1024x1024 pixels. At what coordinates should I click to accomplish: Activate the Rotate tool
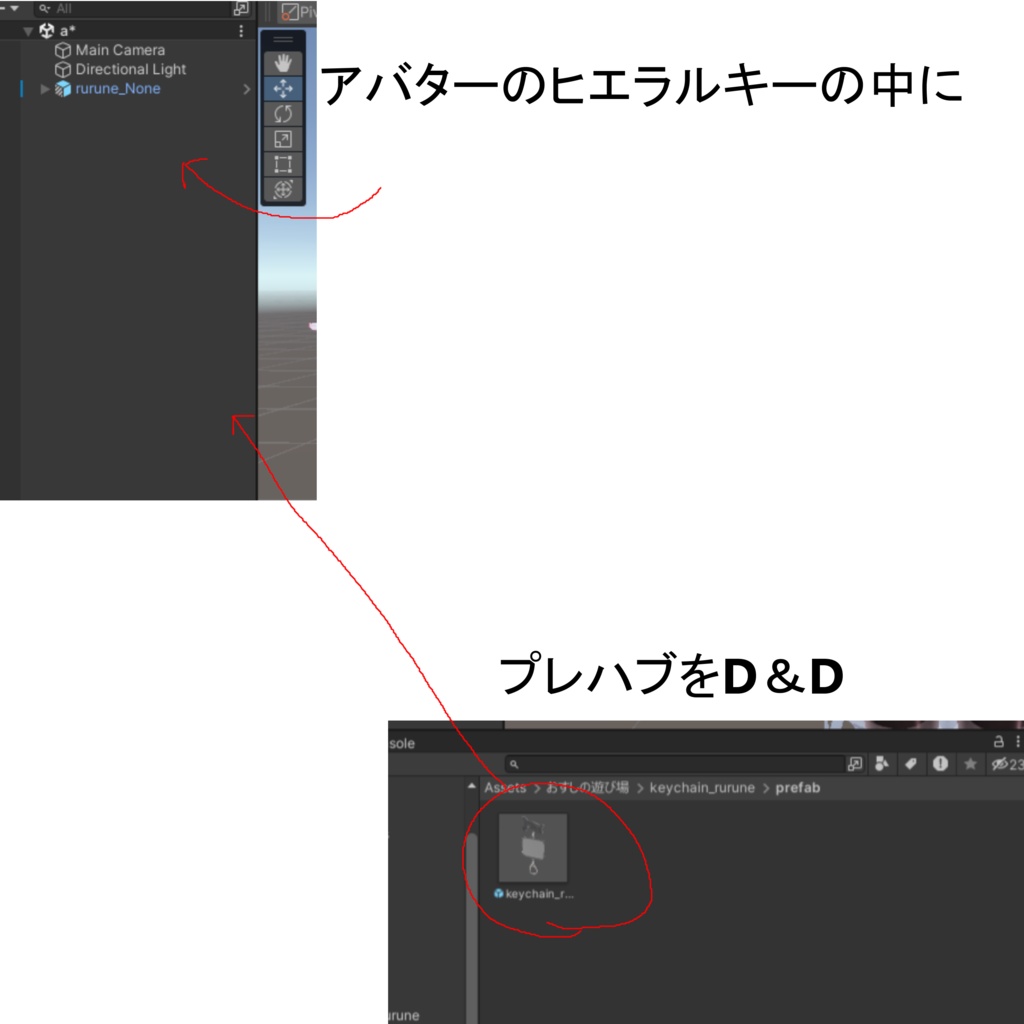coord(282,113)
